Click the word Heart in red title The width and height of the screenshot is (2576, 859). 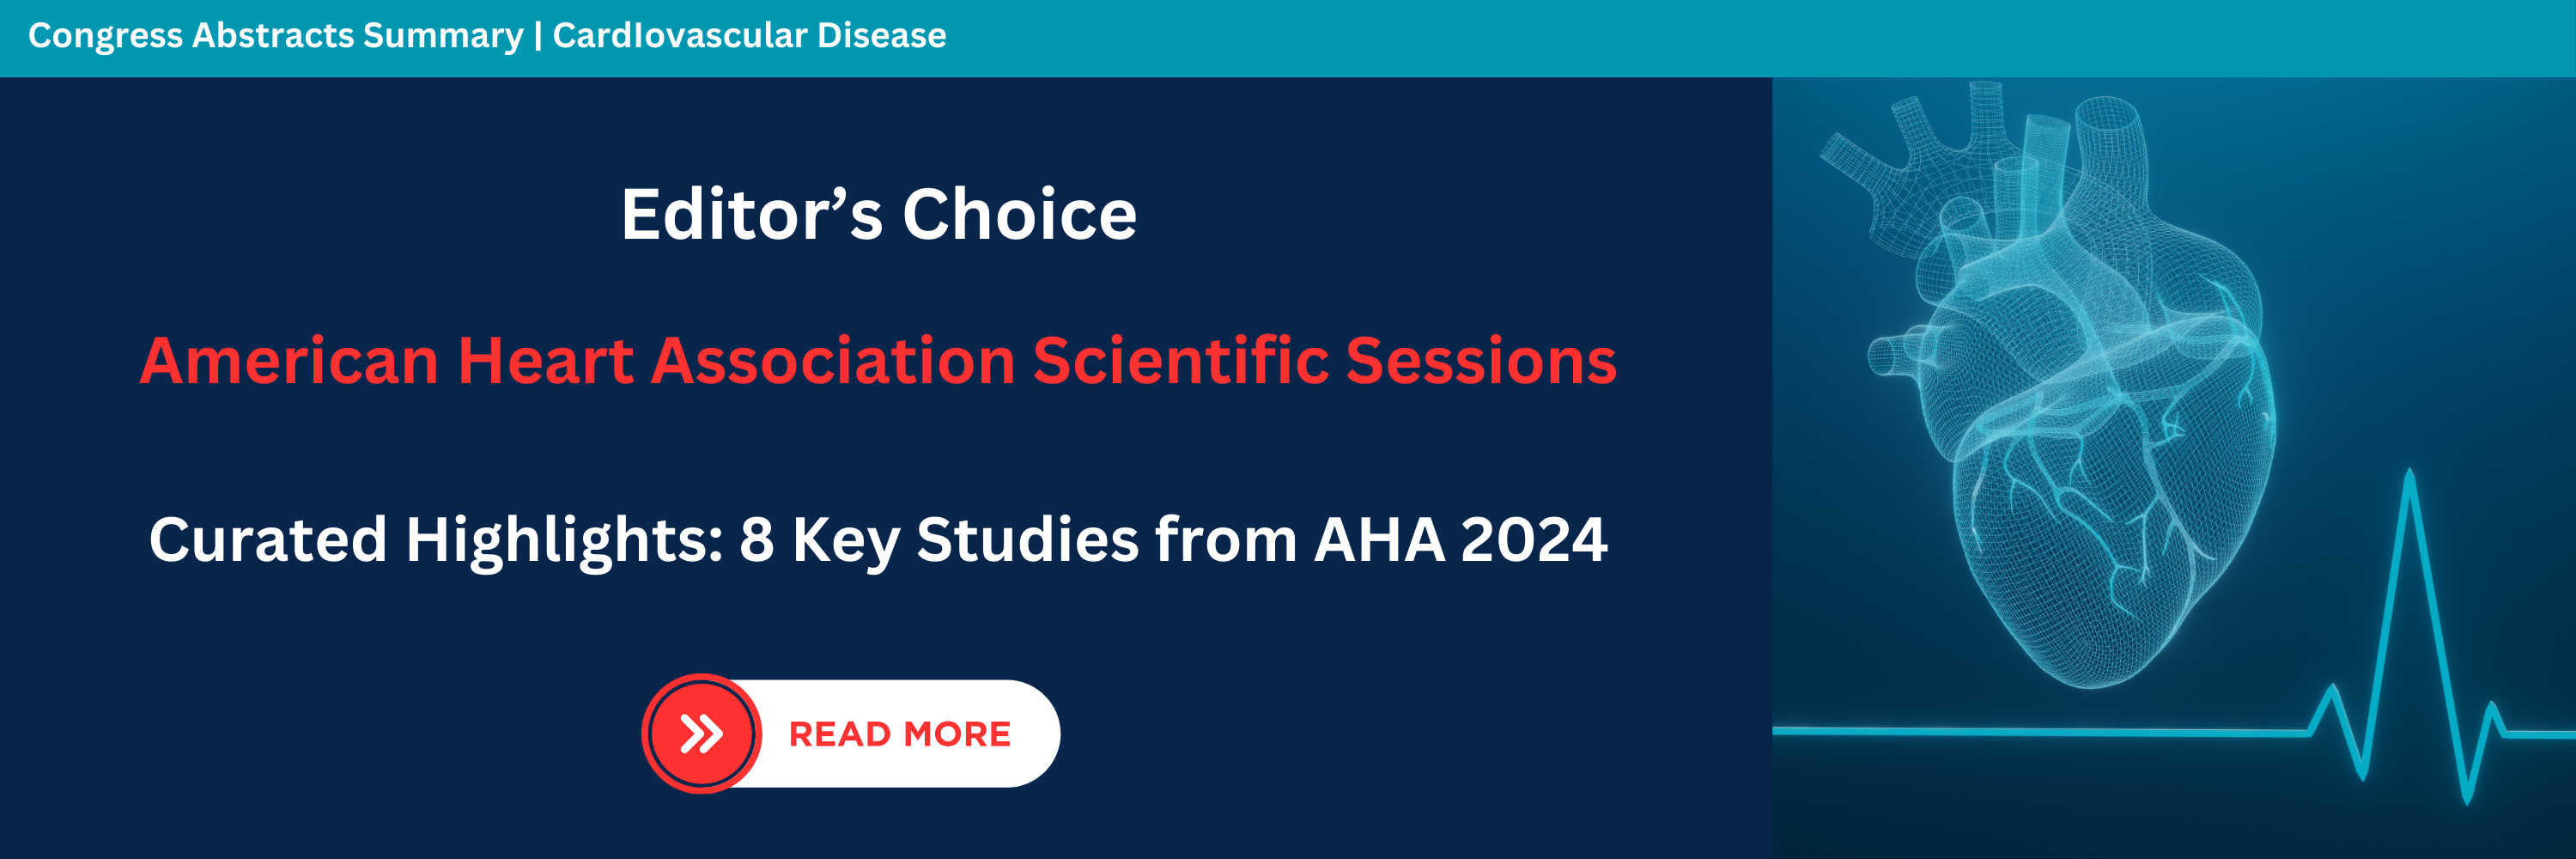coord(545,360)
